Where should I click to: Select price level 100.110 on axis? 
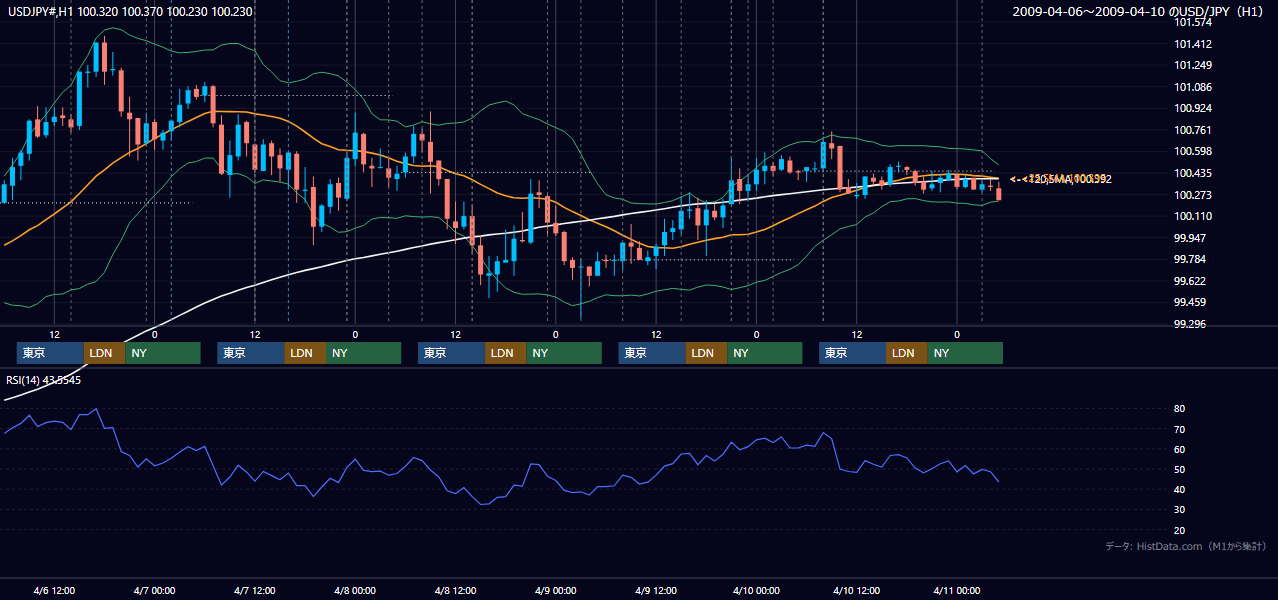(1193, 216)
